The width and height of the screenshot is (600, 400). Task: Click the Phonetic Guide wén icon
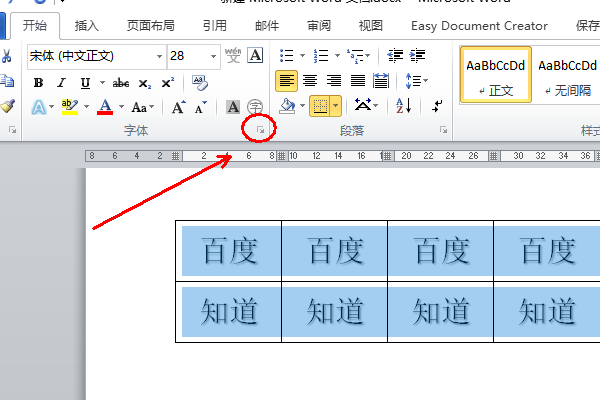[233, 56]
